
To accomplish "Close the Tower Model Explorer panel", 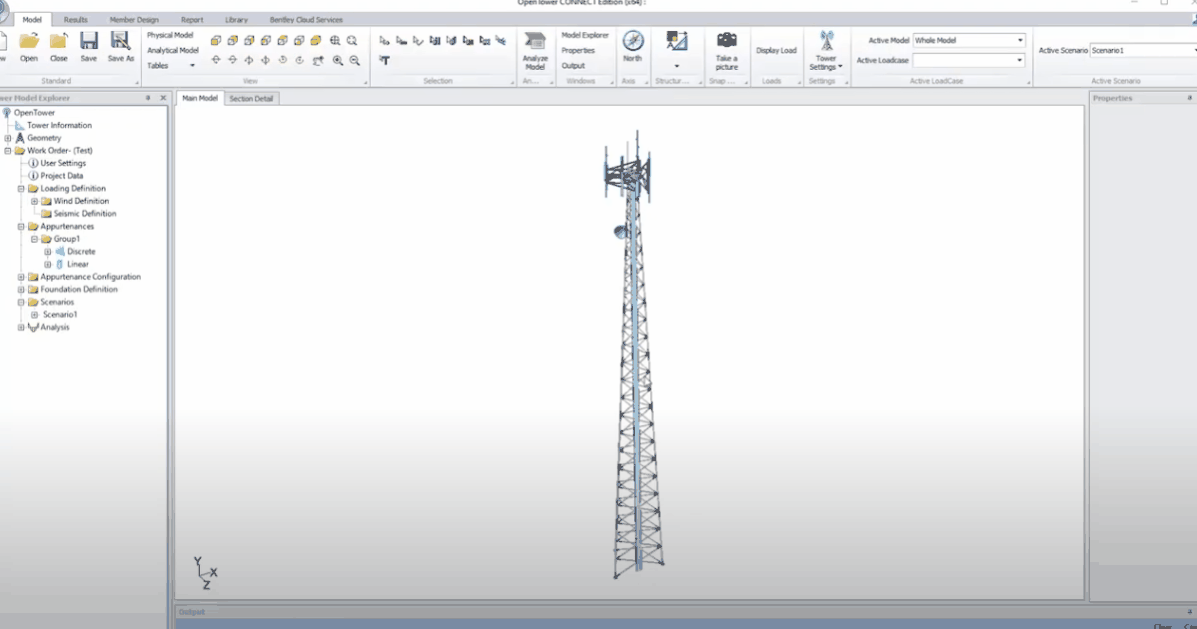I will tap(163, 98).
